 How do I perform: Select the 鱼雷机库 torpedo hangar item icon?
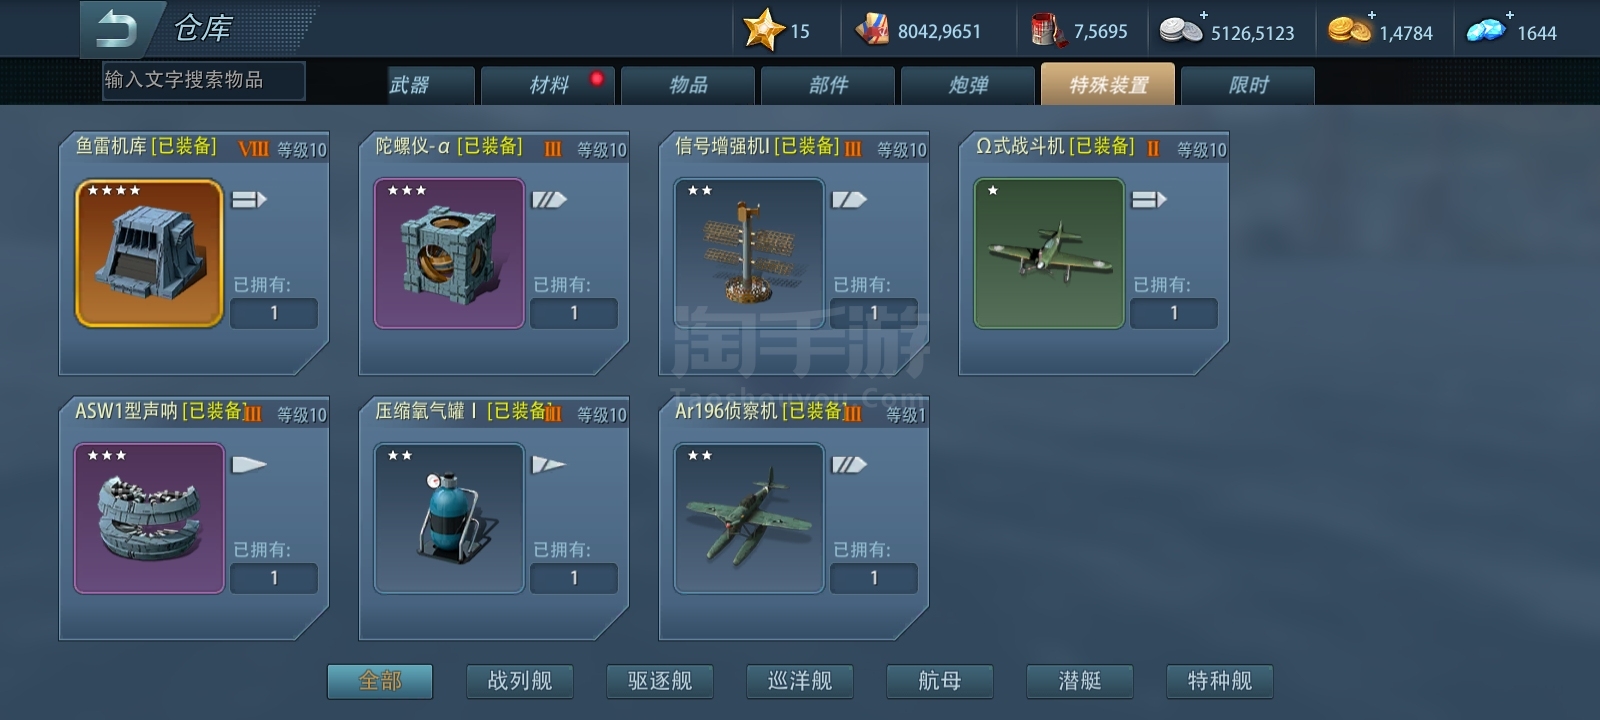tap(149, 253)
